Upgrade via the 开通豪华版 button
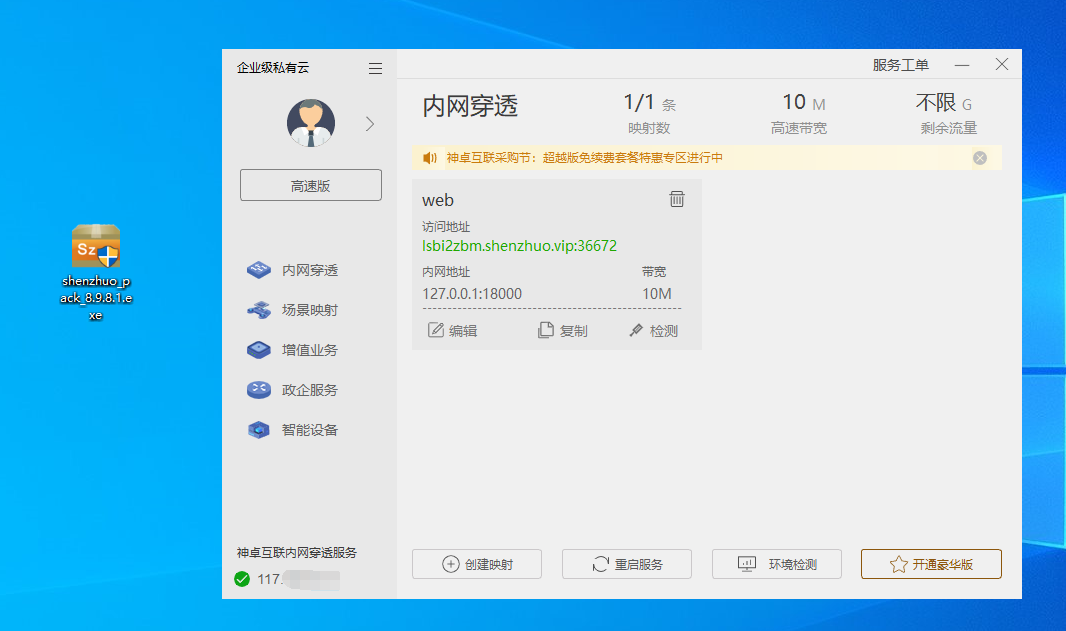The width and height of the screenshot is (1066, 631). [931, 563]
